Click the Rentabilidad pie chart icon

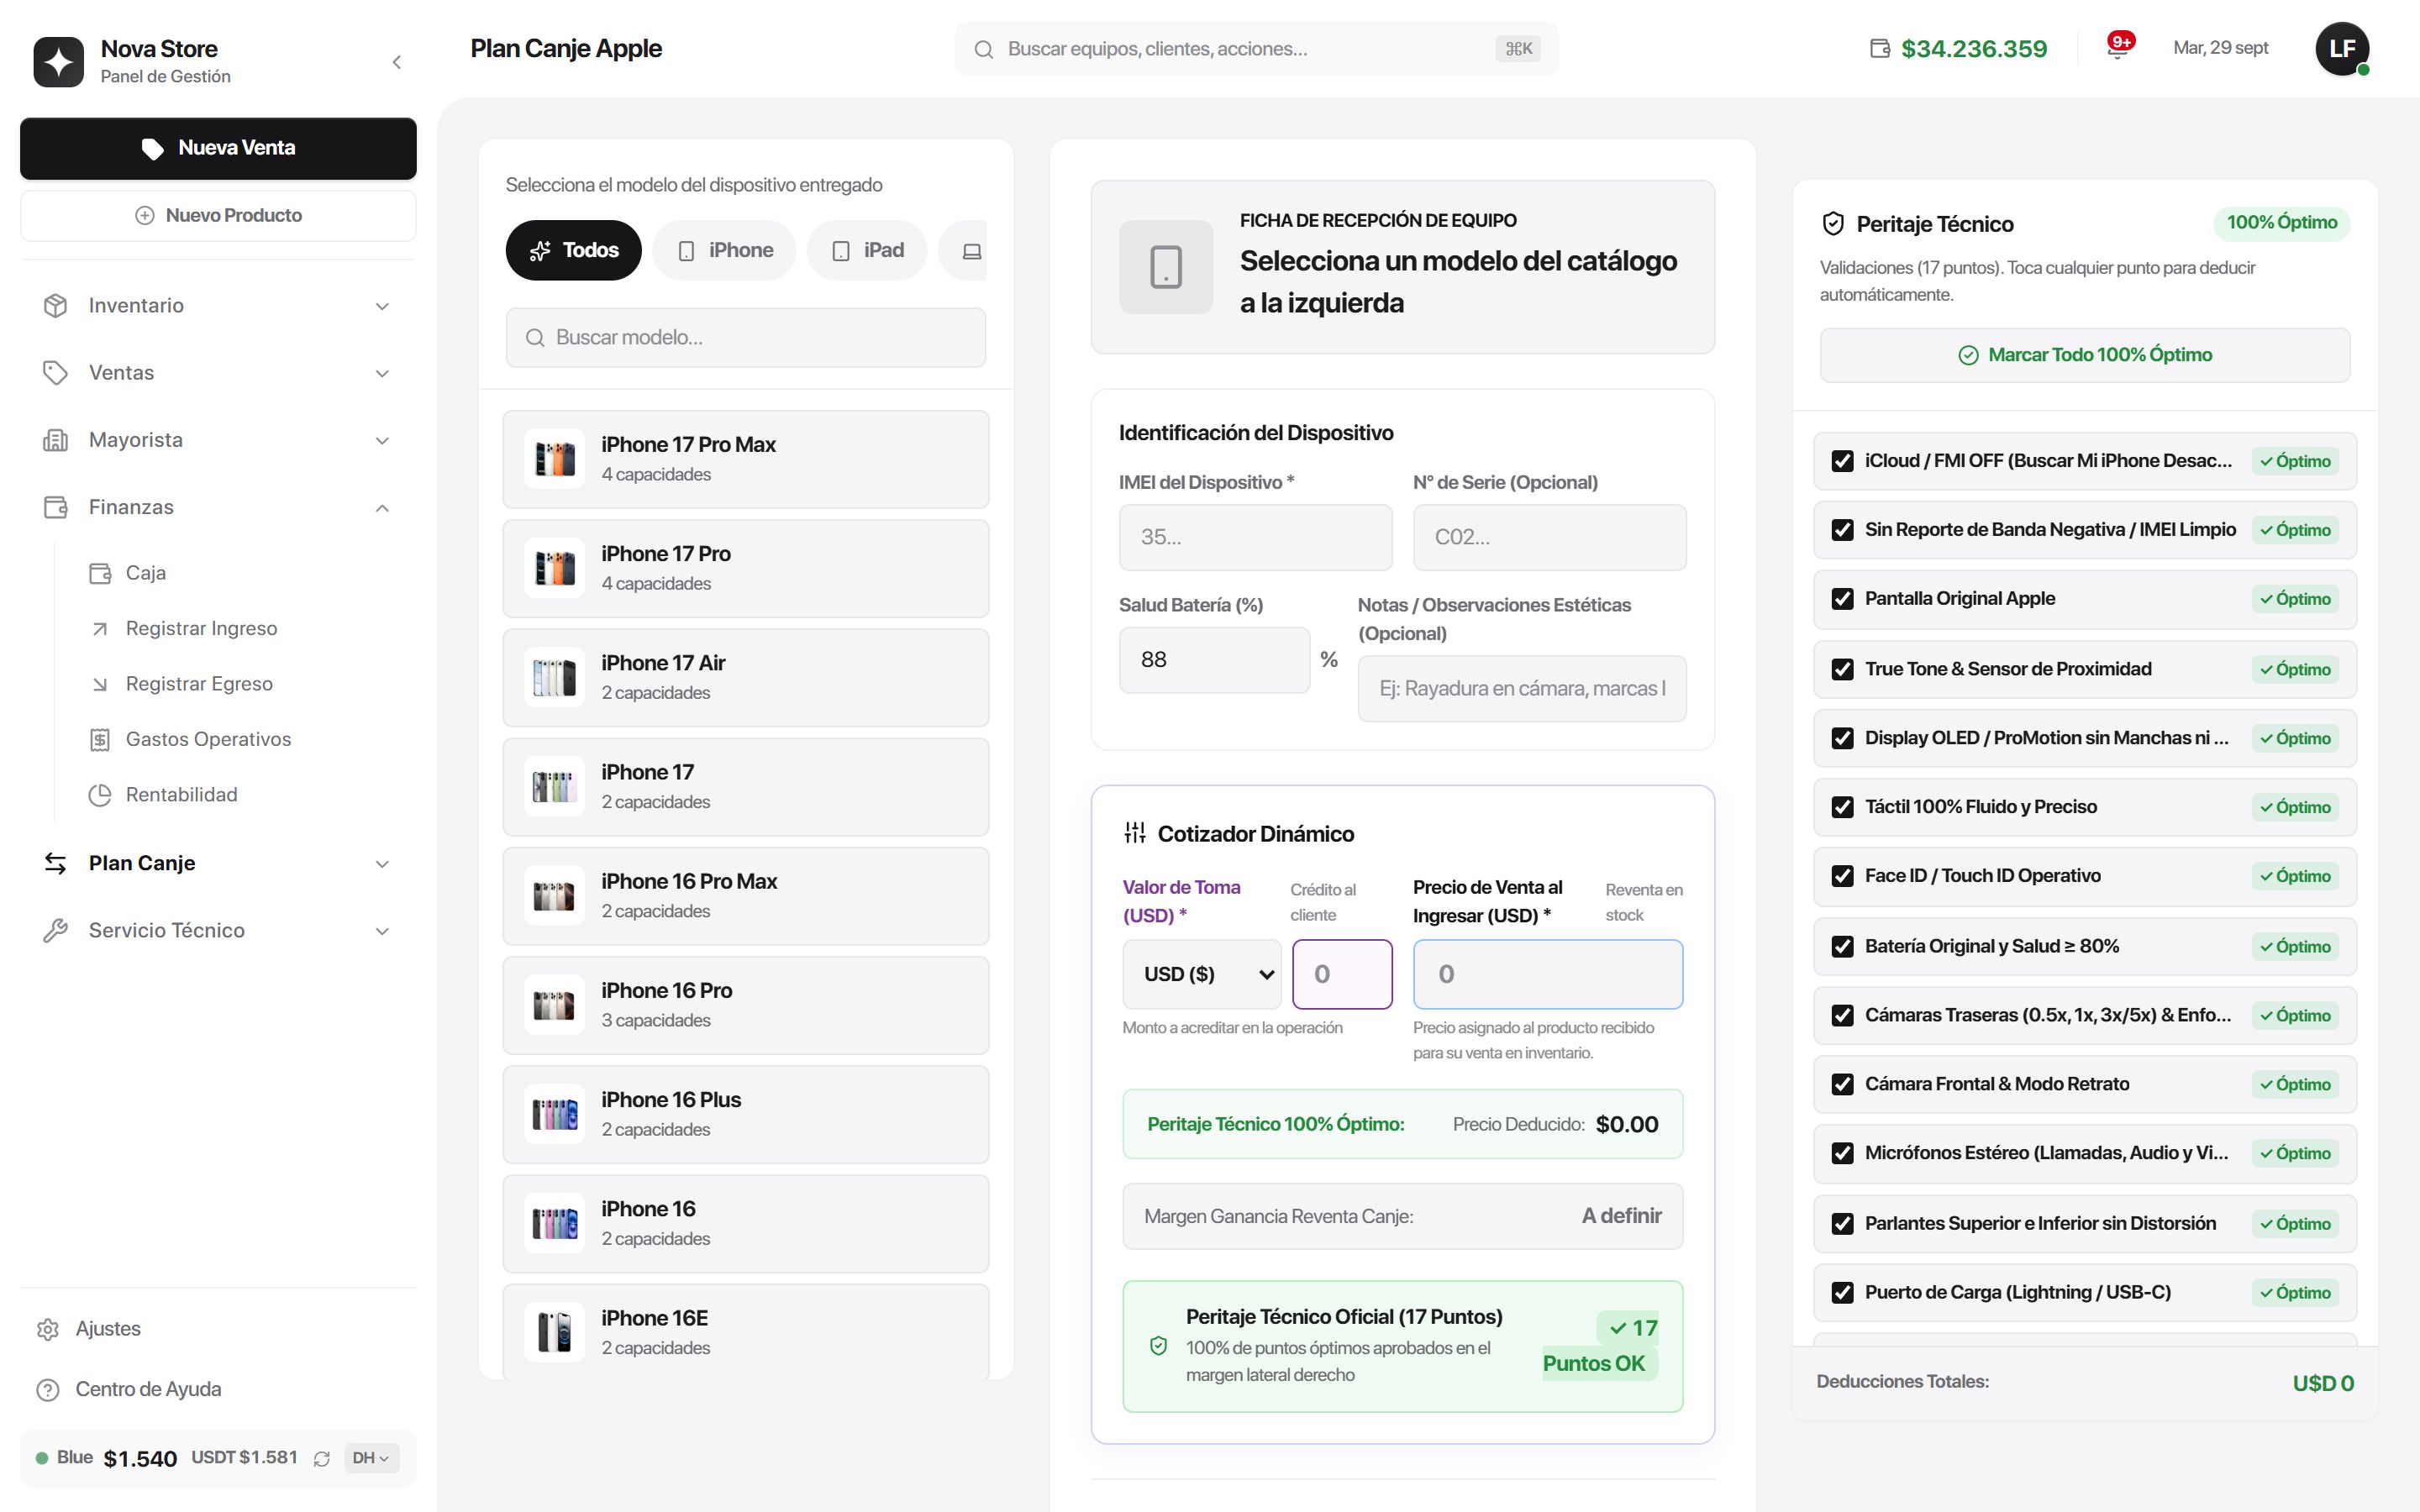tap(100, 795)
